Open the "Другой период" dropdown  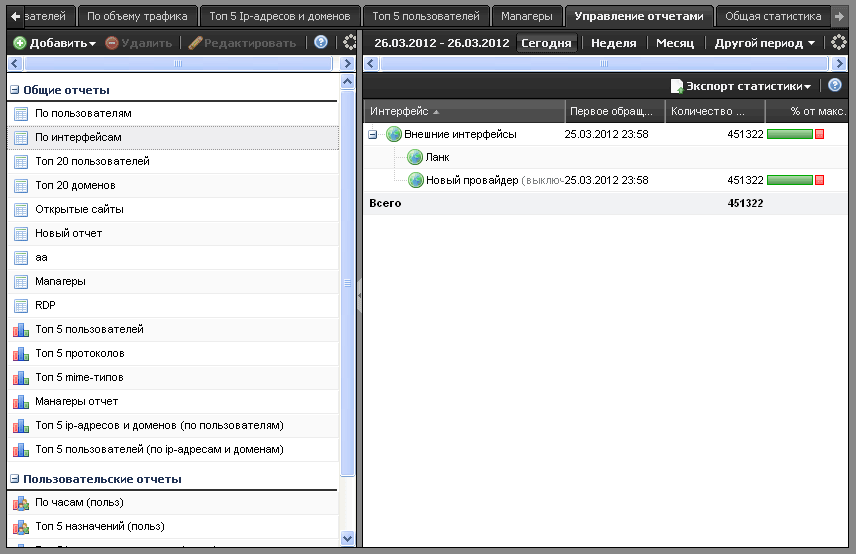click(x=765, y=43)
